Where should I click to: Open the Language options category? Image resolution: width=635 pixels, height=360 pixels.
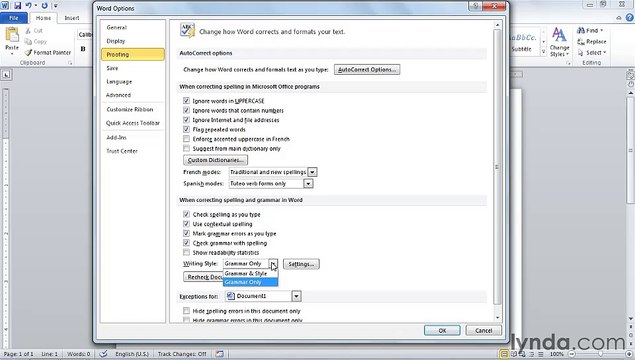tap(133, 82)
